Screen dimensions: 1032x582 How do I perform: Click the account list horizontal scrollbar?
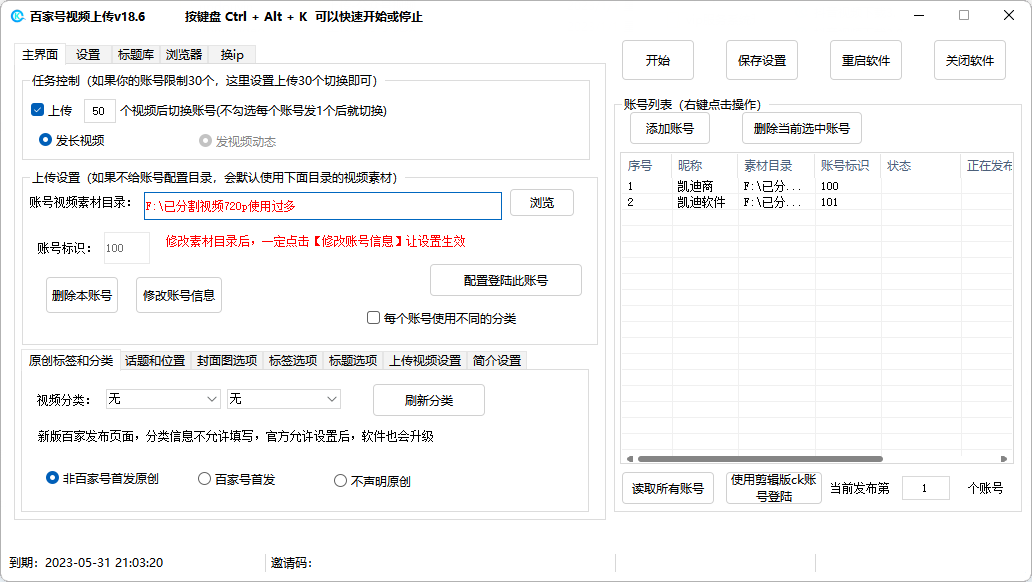(x=760, y=459)
